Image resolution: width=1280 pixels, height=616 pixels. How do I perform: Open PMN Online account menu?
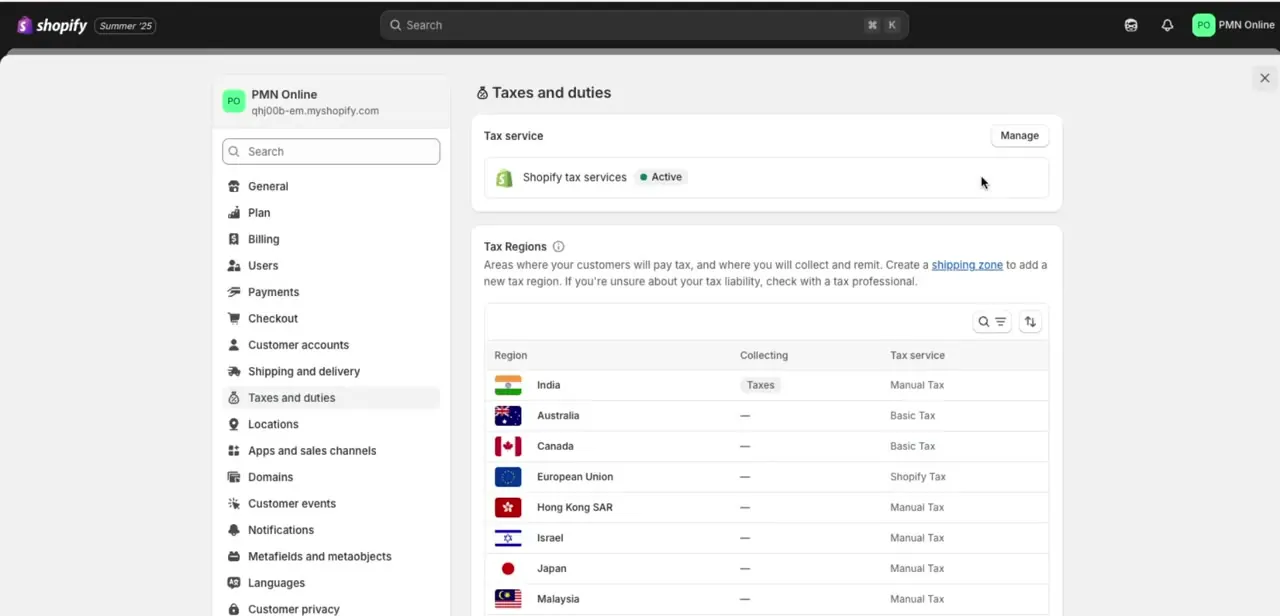tap(1234, 25)
